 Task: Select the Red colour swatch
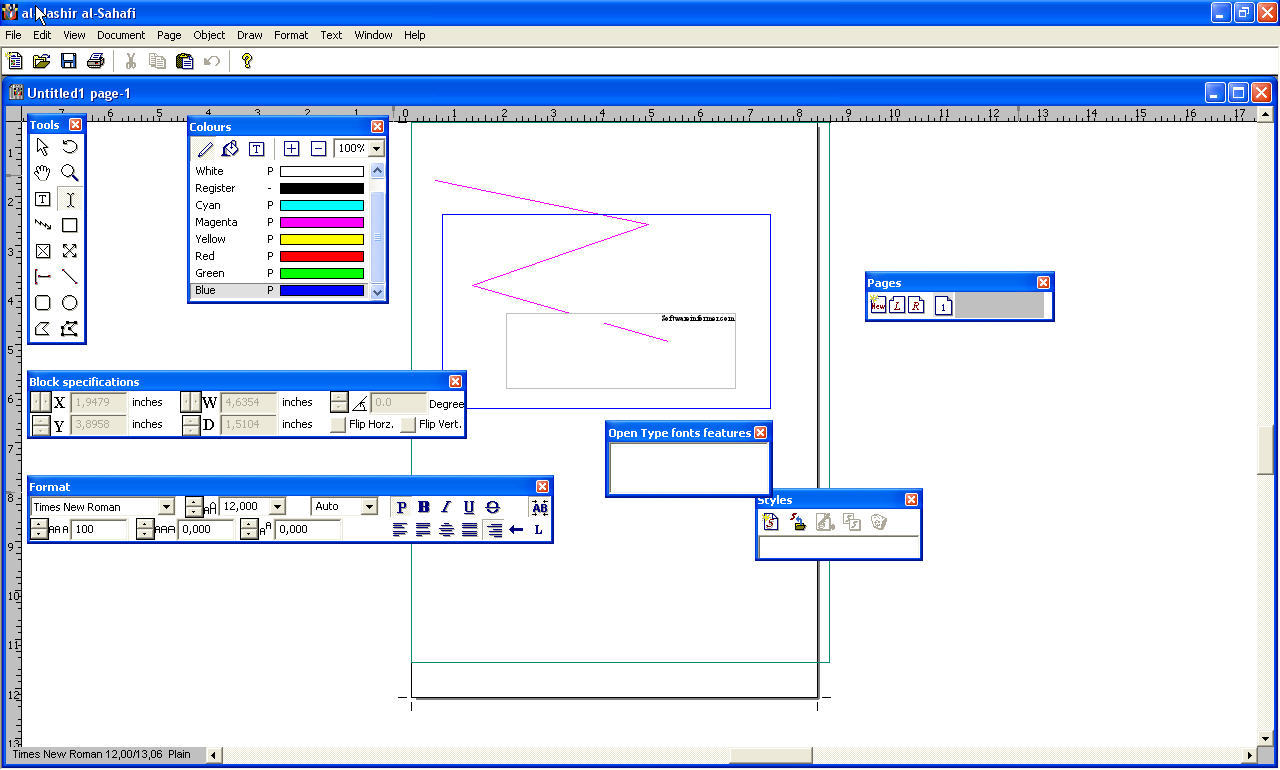(321, 256)
